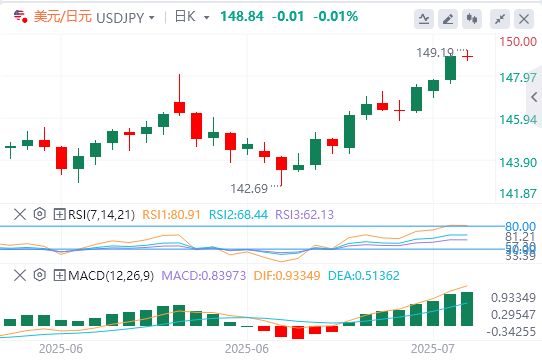The image size is (542, 361).
Task: Click the 145.94 axis price label
Action: (518, 120)
